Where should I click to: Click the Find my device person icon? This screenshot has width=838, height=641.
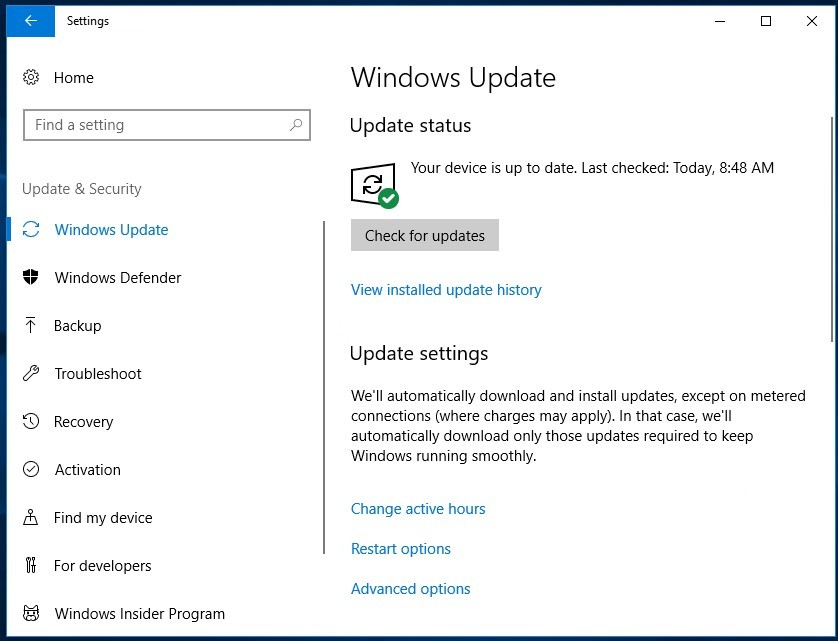[x=30, y=517]
